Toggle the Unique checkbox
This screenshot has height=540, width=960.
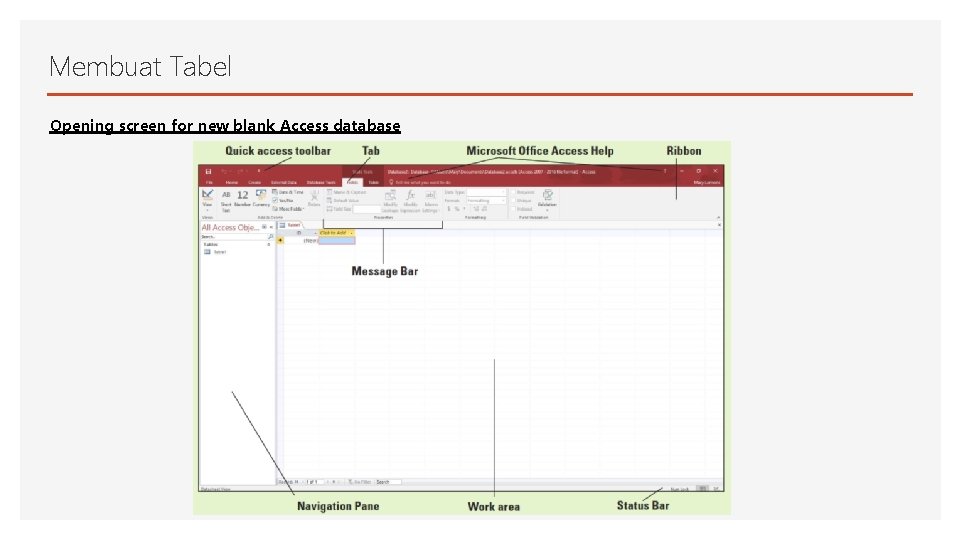click(513, 201)
